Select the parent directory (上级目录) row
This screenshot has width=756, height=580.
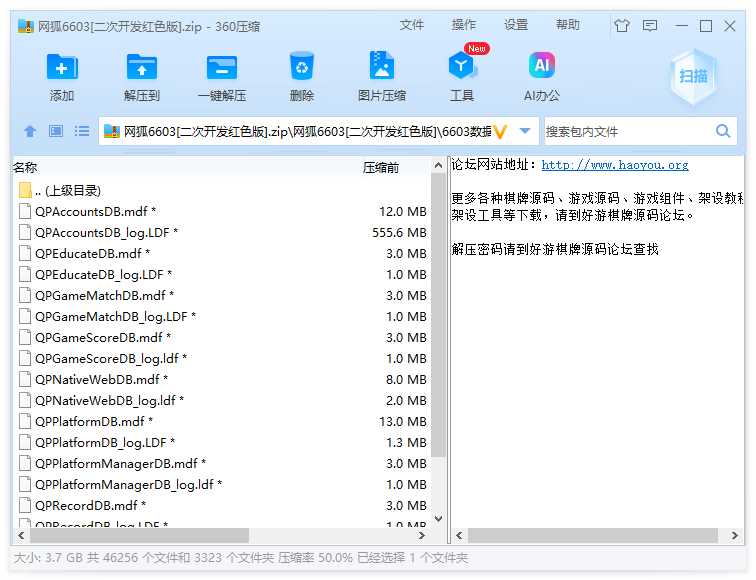click(x=222, y=190)
